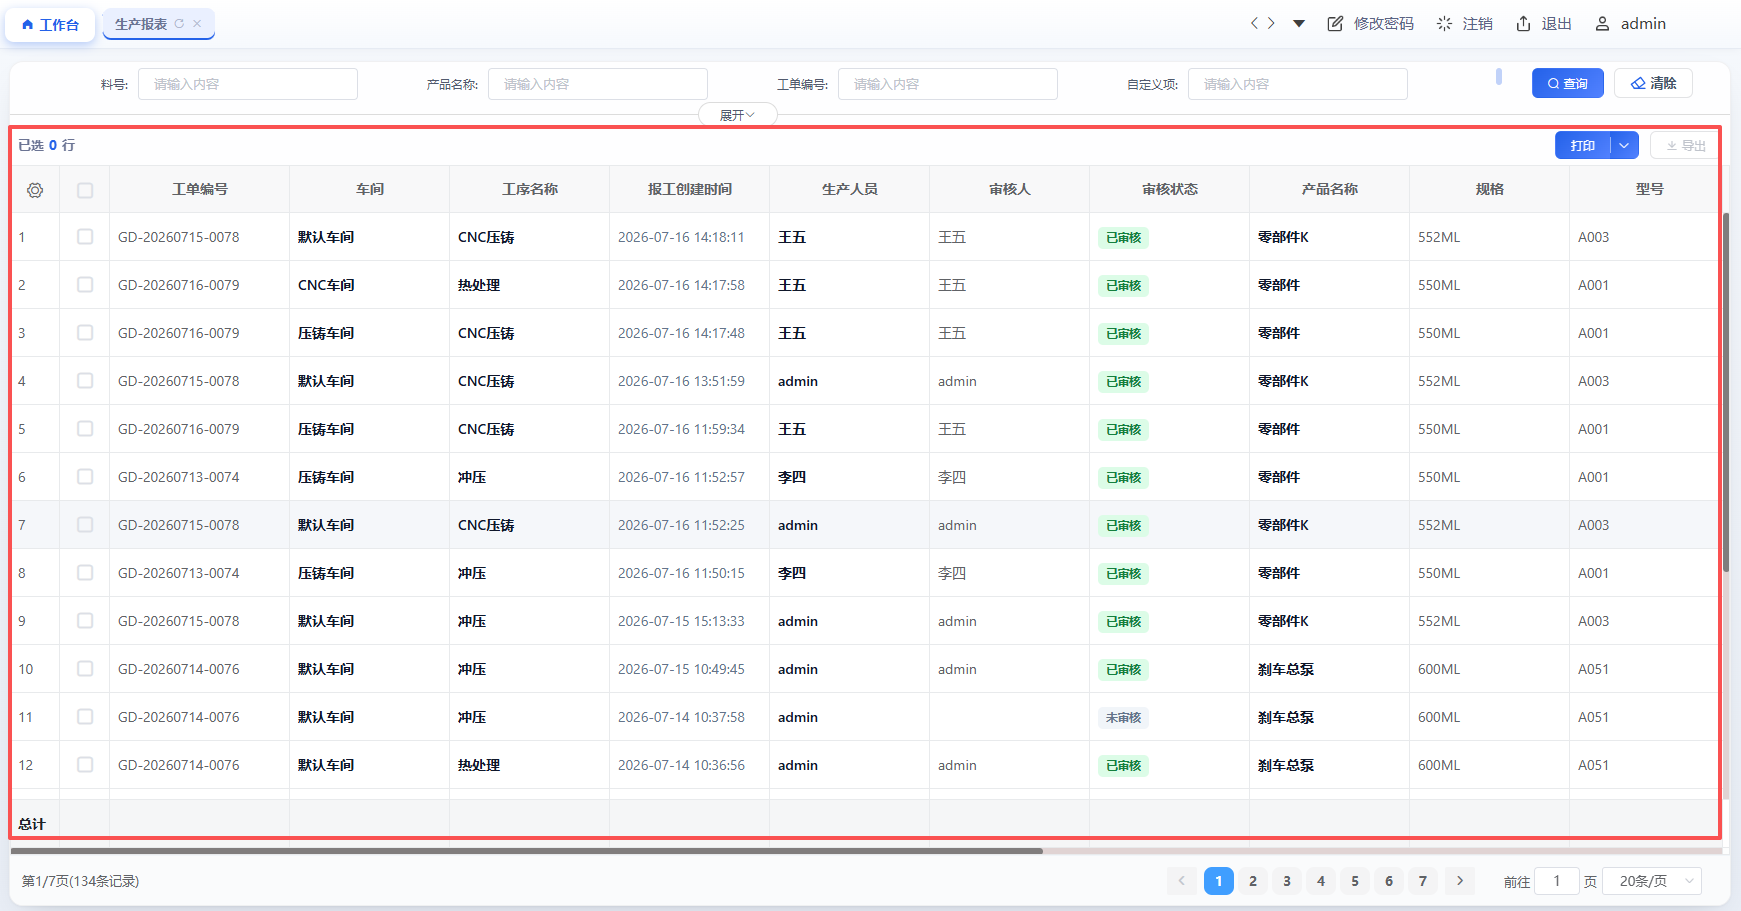Click 修改密码 to change password
The image size is (1741, 911).
(1370, 24)
